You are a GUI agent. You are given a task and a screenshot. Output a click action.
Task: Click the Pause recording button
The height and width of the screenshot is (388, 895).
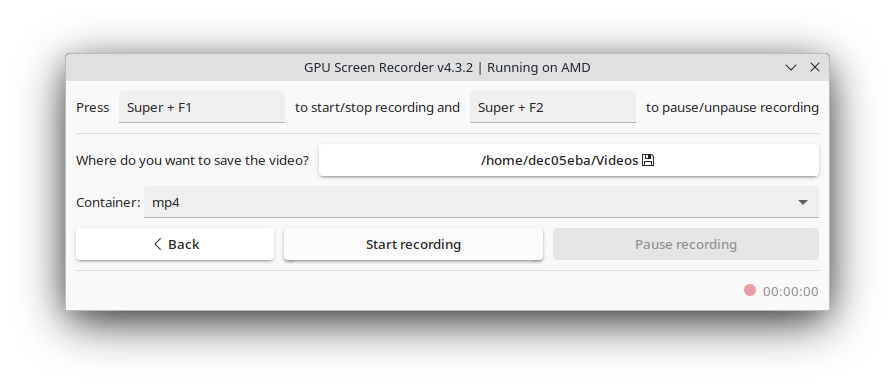point(686,244)
